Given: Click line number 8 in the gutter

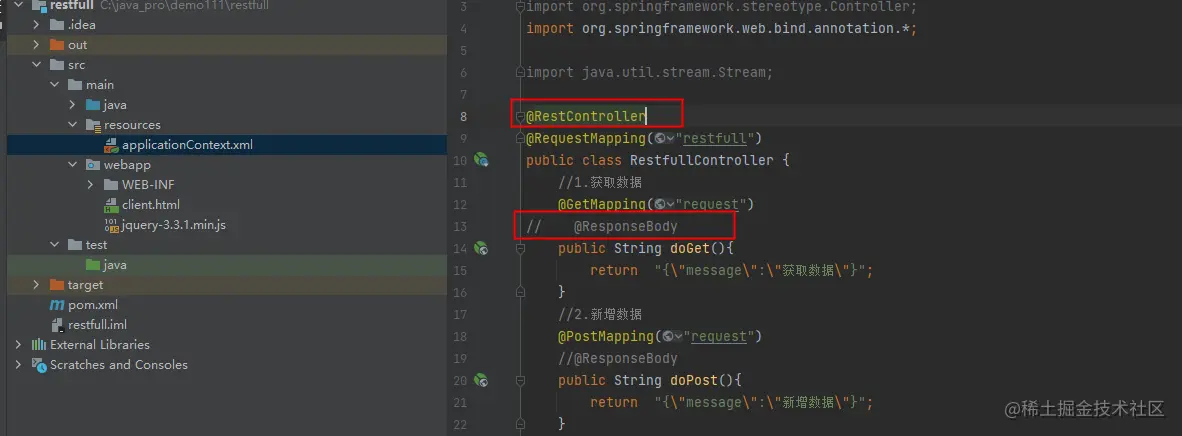Looking at the screenshot, I should point(464,116).
